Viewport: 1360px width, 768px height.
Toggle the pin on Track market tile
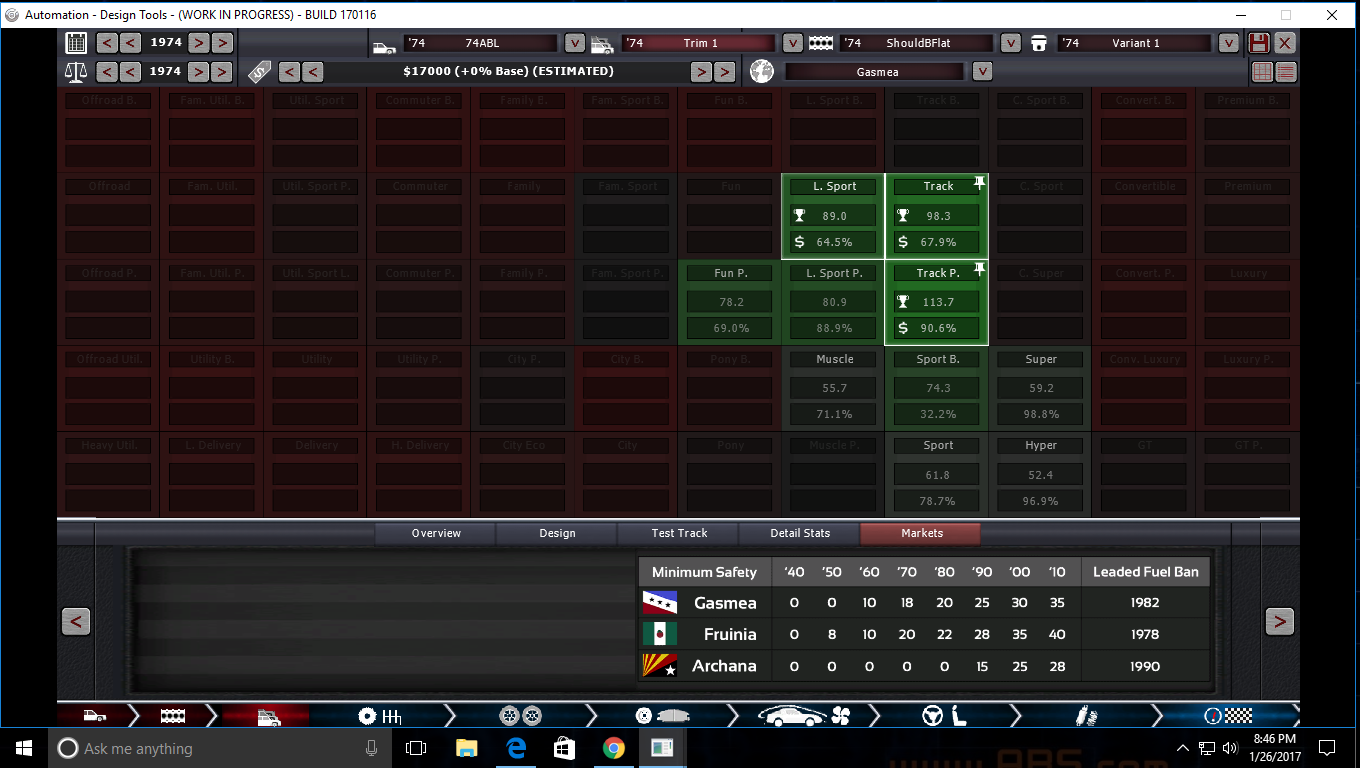pos(979,183)
